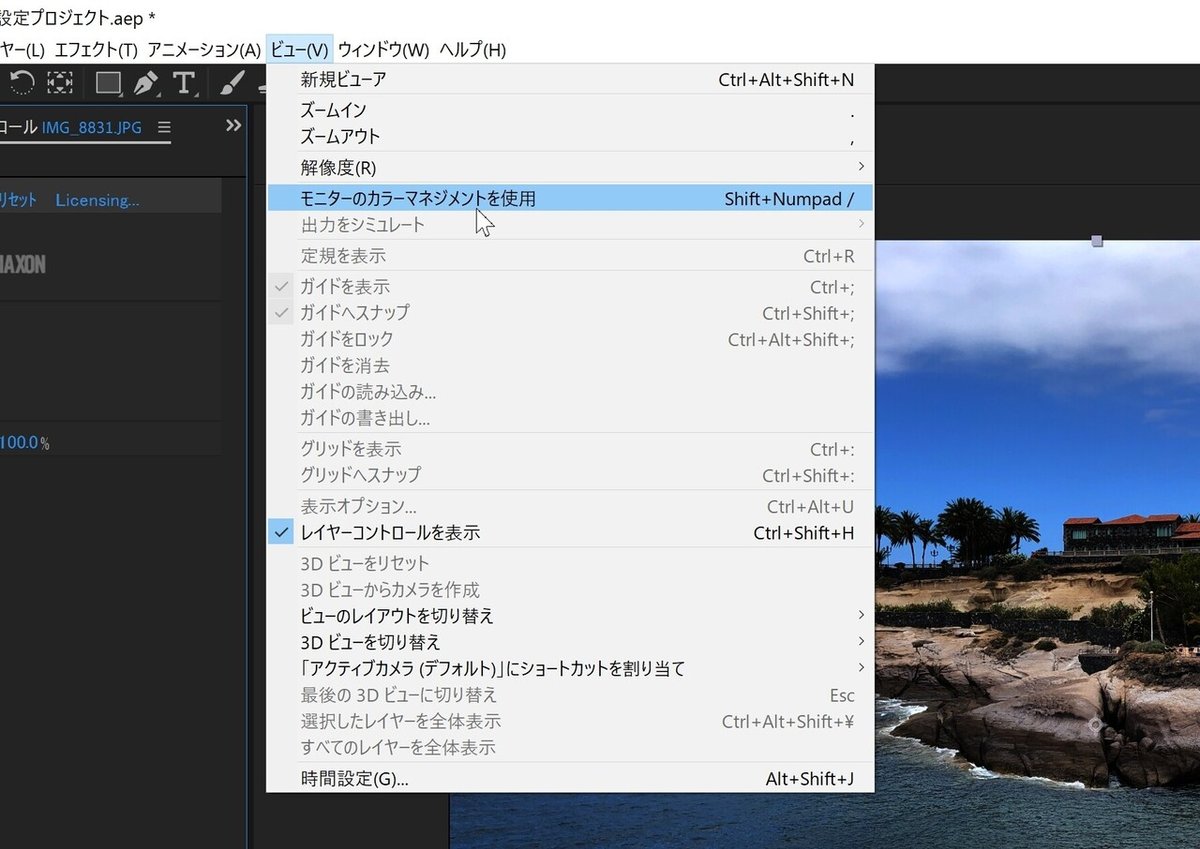This screenshot has width=1200, height=849.
Task: Select the Brush tool
Action: coord(231,83)
